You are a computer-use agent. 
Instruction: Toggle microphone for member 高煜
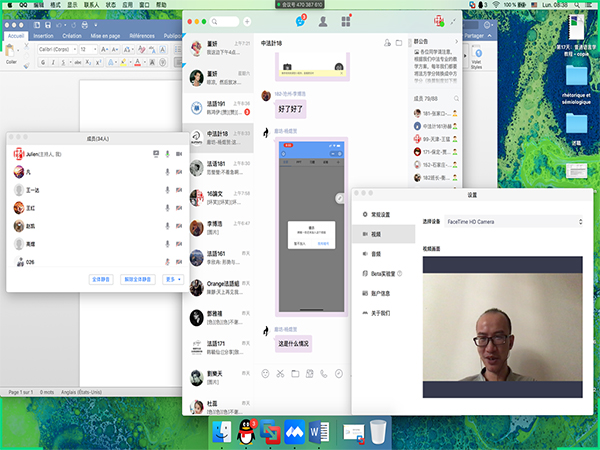[x=167, y=244]
